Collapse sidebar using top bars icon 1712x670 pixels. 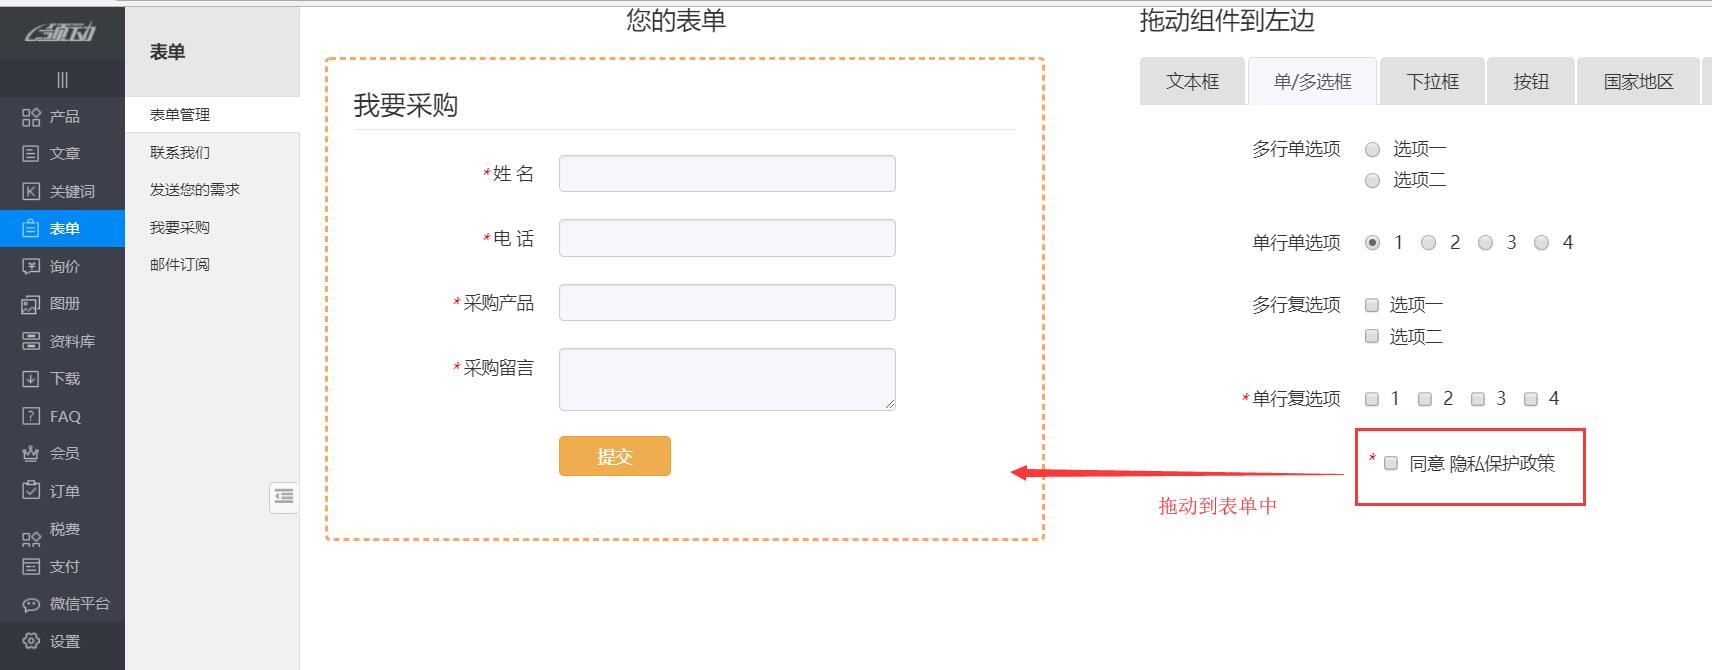point(62,80)
